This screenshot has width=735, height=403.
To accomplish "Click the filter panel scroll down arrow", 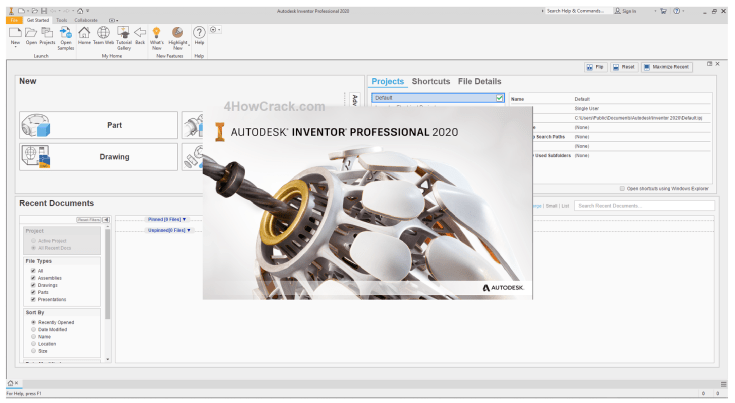I will point(108,359).
